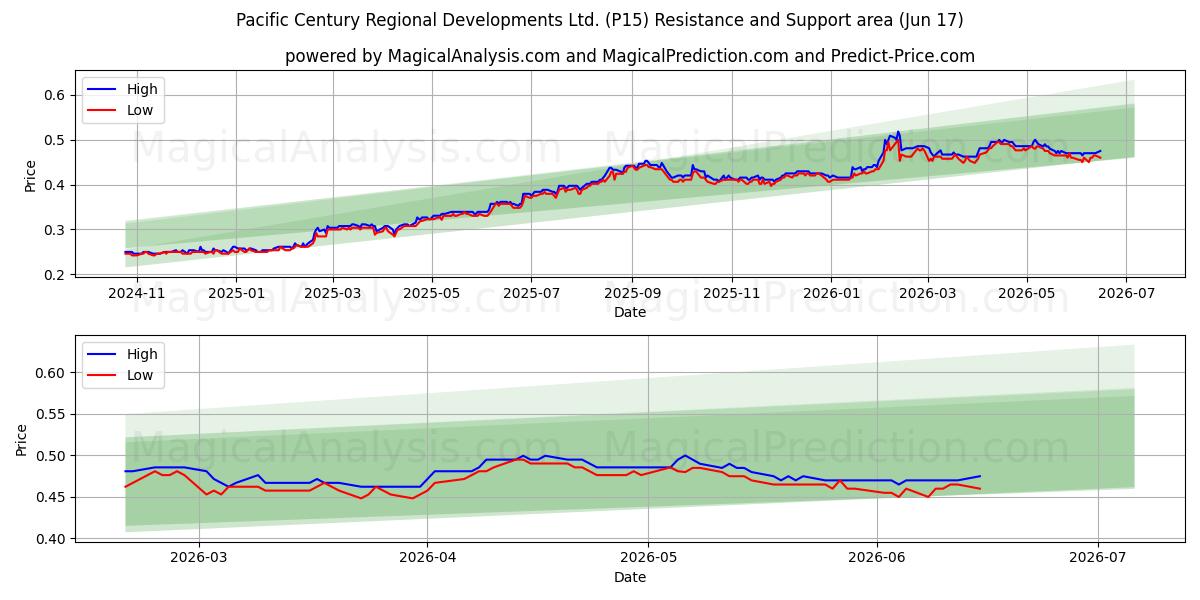
Task: Click the '2026-01' x-axis label in the top chart
Action: pos(831,293)
